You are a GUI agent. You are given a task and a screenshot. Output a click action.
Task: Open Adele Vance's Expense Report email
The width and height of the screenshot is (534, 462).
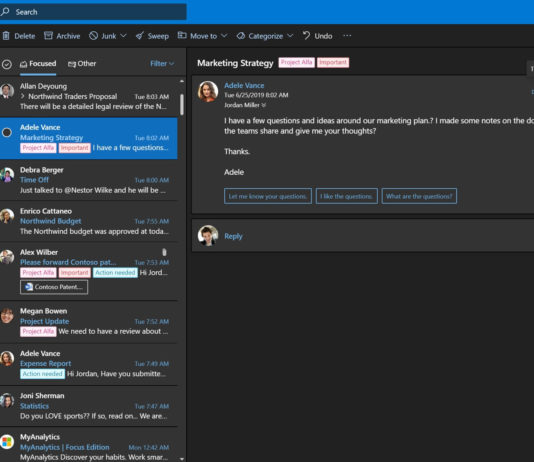click(89, 364)
